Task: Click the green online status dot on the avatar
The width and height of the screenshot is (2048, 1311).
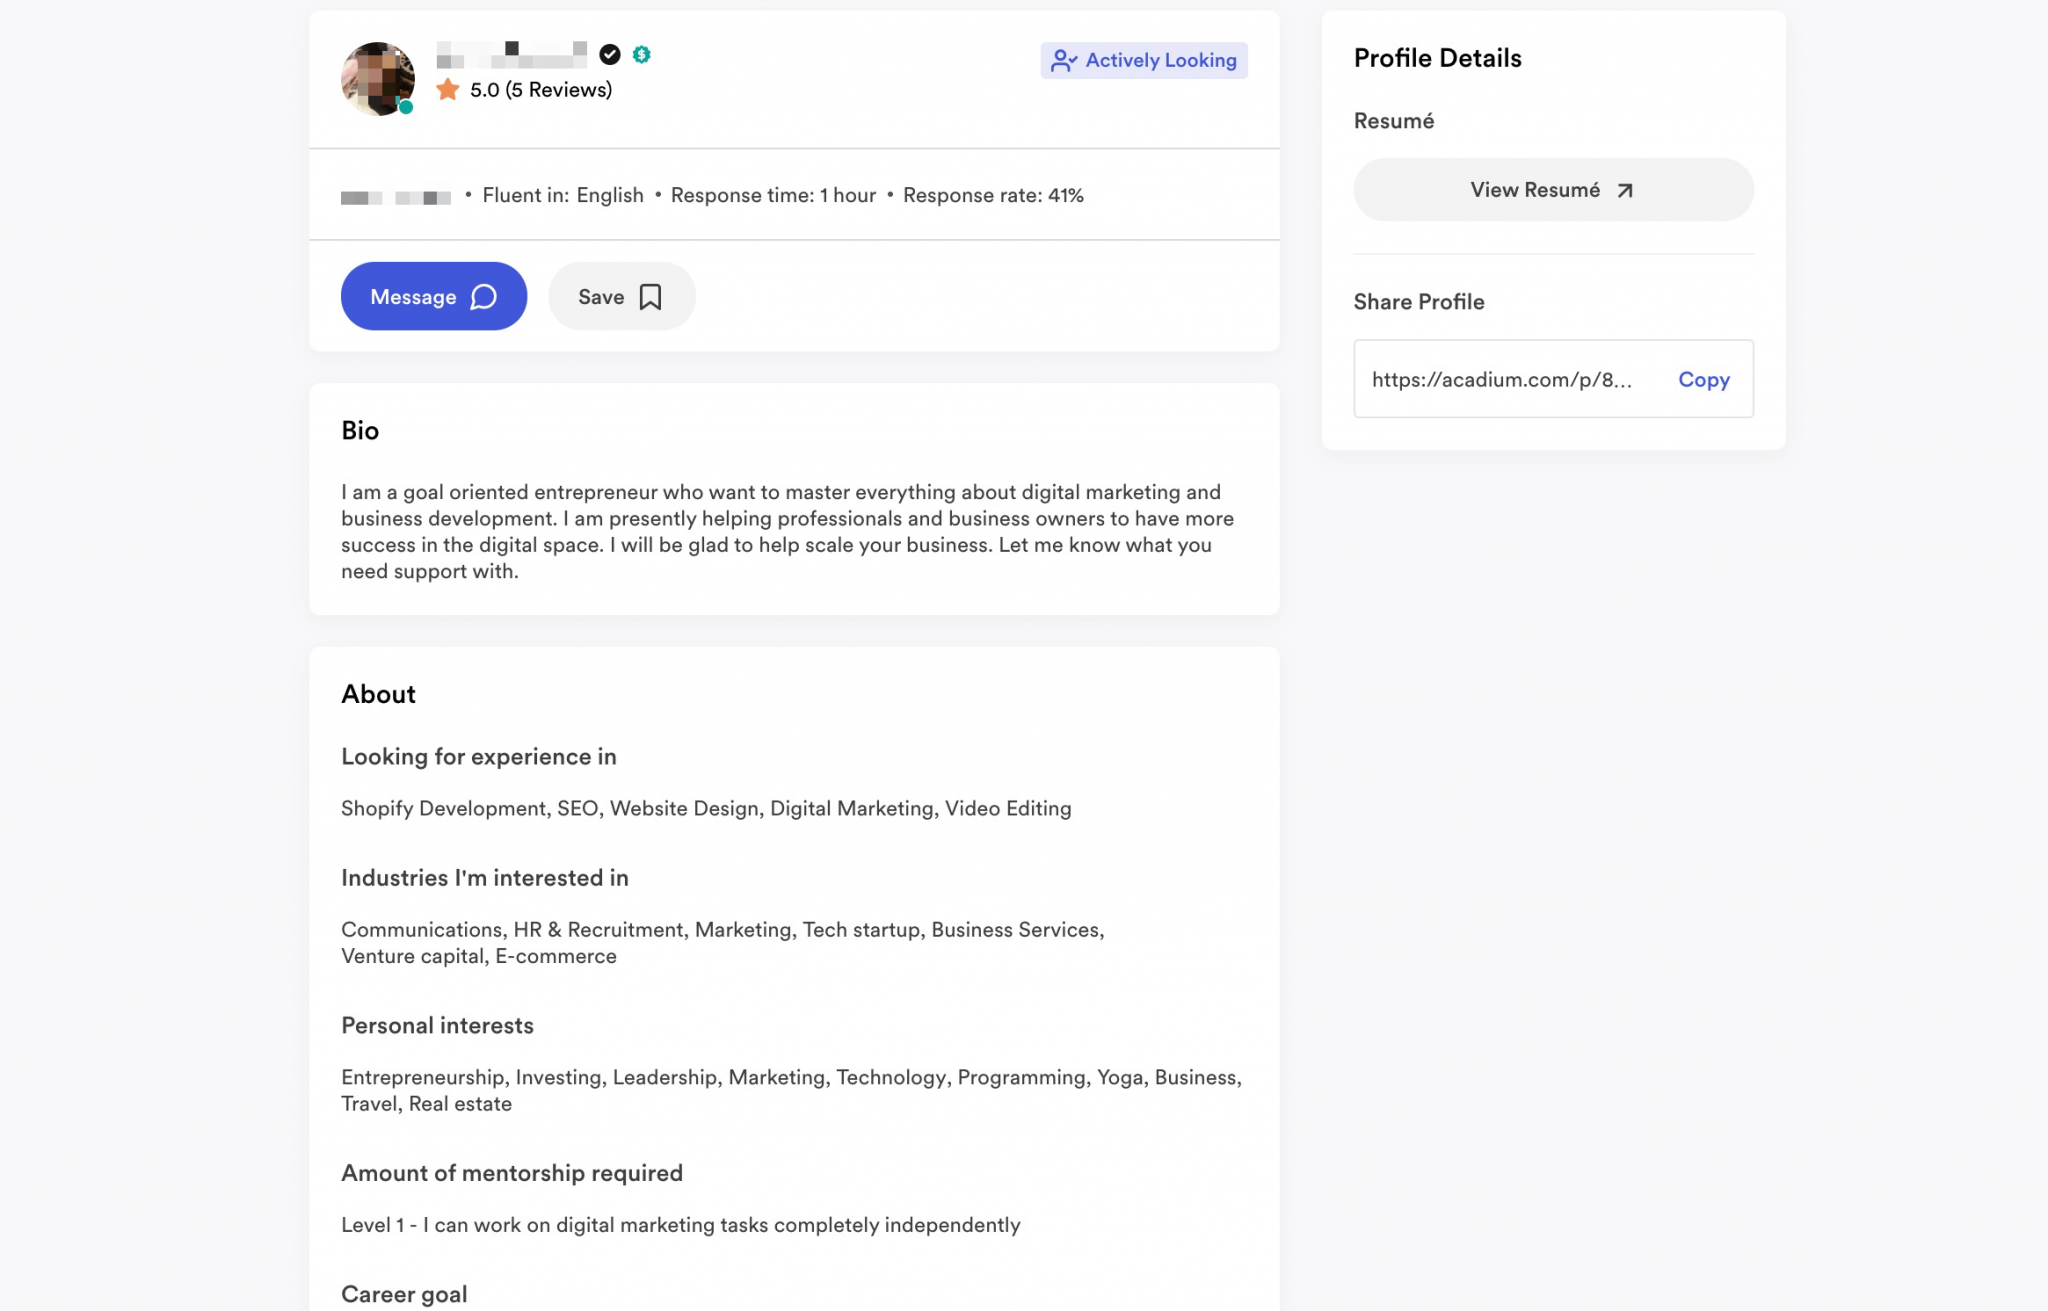Action: 406,106
